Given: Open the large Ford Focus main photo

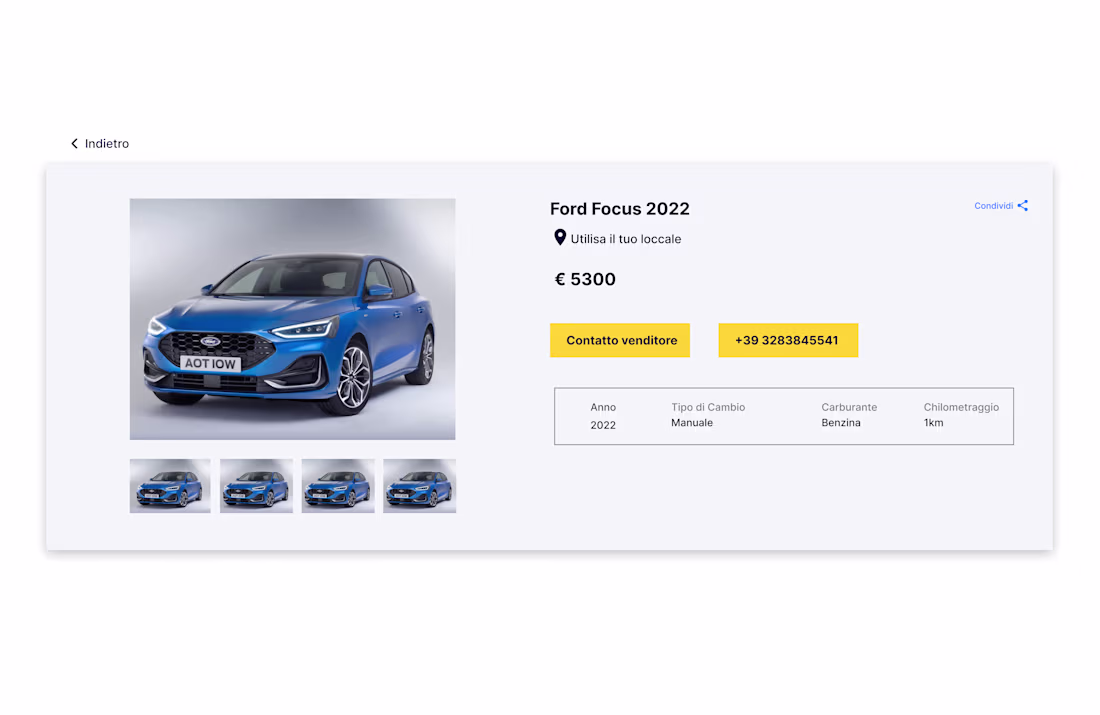Looking at the screenshot, I should pyautogui.click(x=292, y=319).
